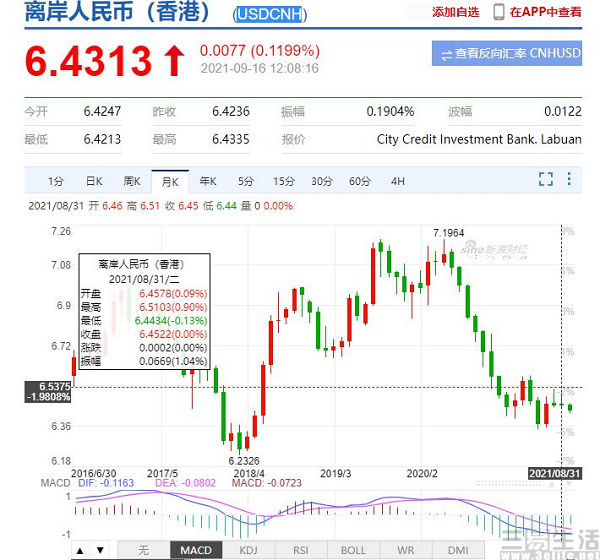This screenshot has width=600, height=560.
Task: Switch chart to 年K tab
Action: (208, 181)
